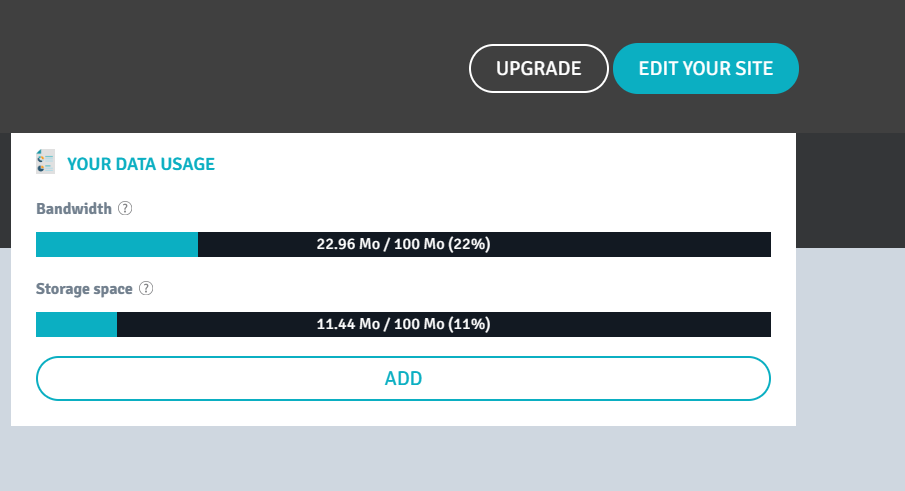Click the light gray area below the usage panel

coord(404,459)
